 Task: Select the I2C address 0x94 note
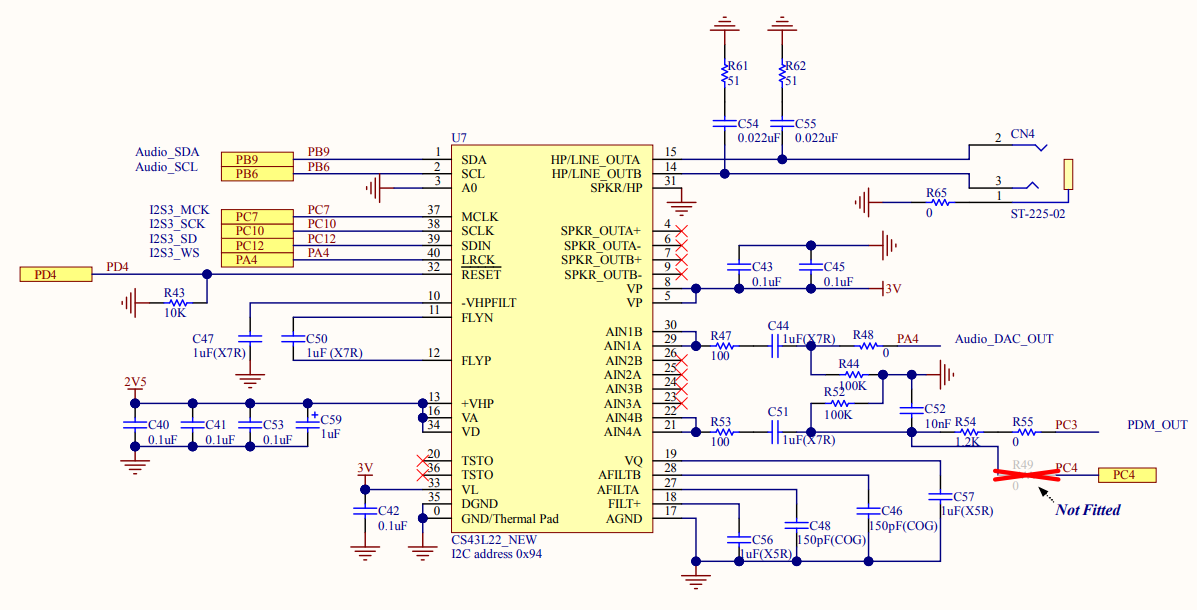tap(496, 554)
